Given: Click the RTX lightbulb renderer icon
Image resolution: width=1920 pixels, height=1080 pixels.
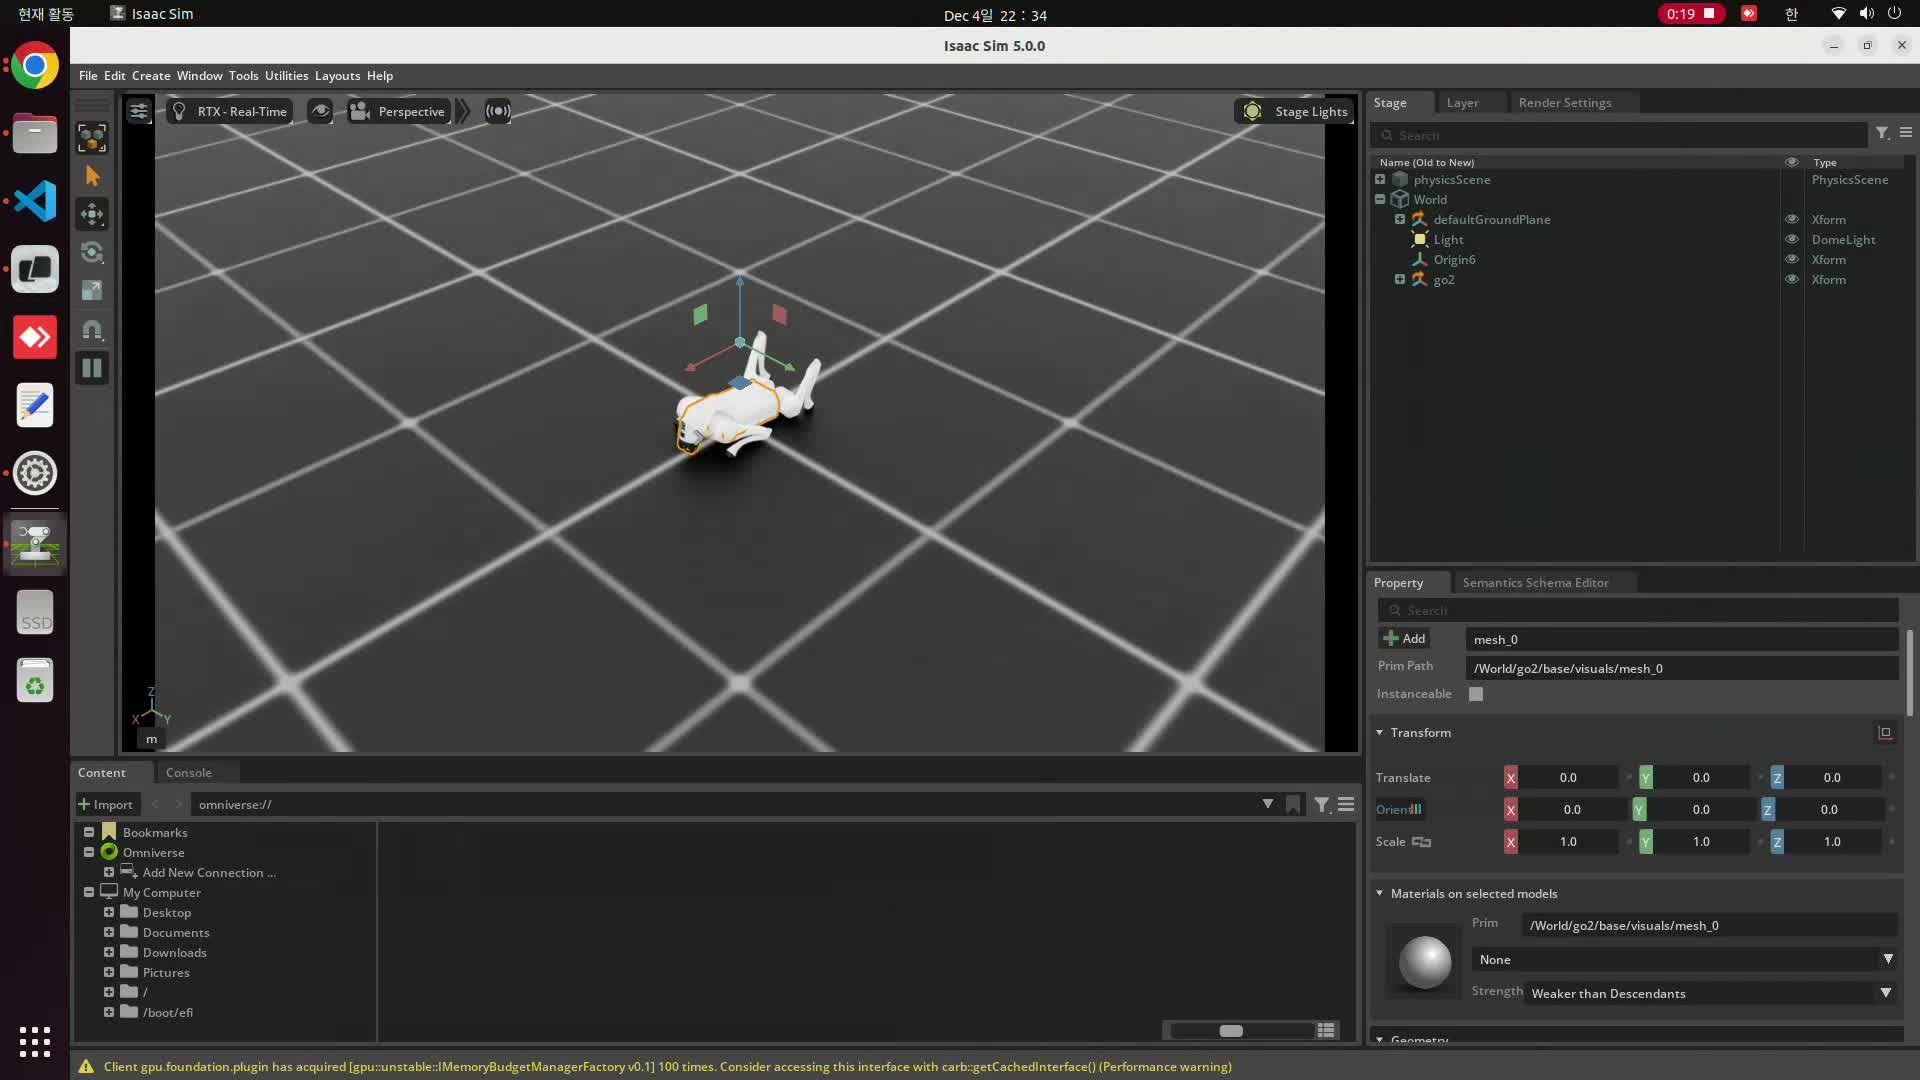Looking at the screenshot, I should (x=179, y=111).
